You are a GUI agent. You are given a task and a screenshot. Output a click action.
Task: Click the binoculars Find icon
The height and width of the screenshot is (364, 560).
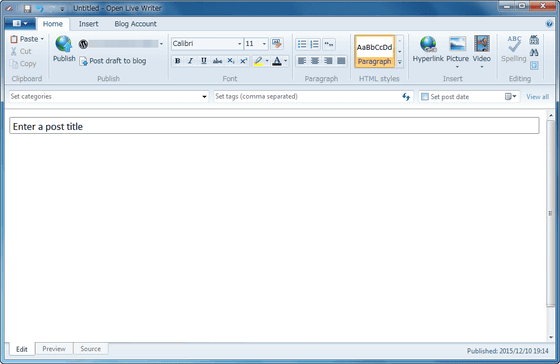(534, 53)
